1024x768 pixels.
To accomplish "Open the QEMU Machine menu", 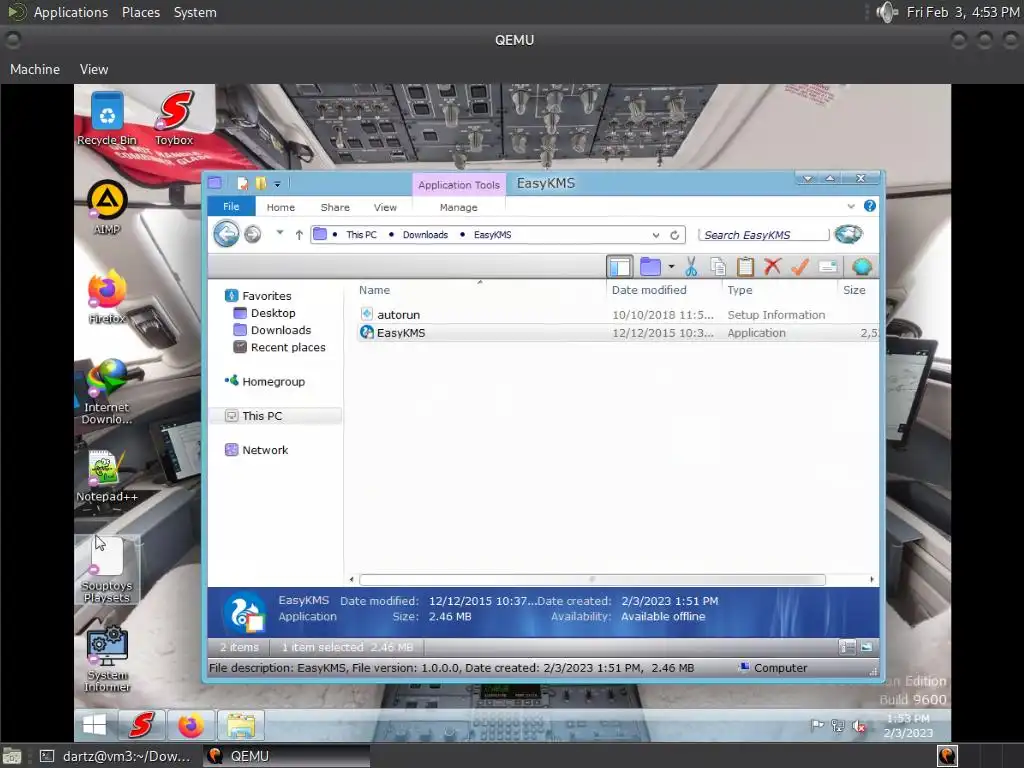I will 35,69.
